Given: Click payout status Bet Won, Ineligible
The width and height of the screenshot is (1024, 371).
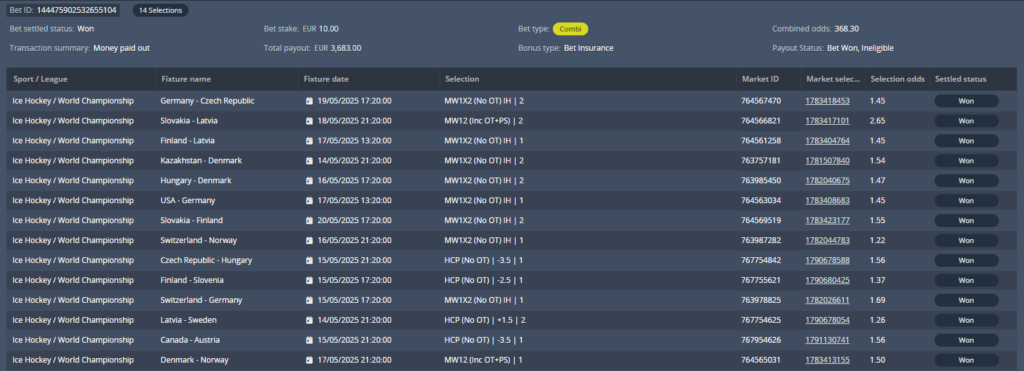Looking at the screenshot, I should [x=860, y=48].
